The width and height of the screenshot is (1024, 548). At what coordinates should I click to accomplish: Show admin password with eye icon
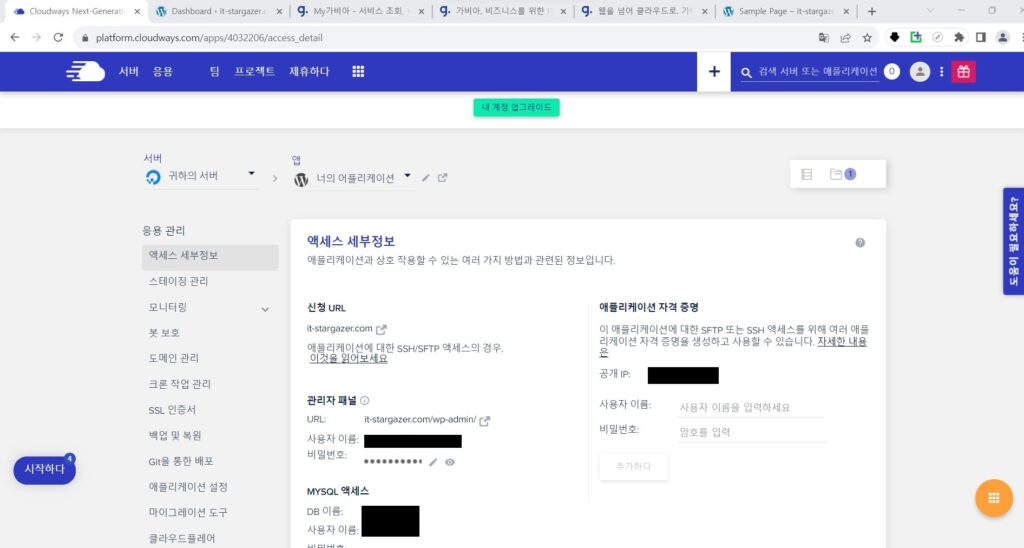tap(450, 462)
